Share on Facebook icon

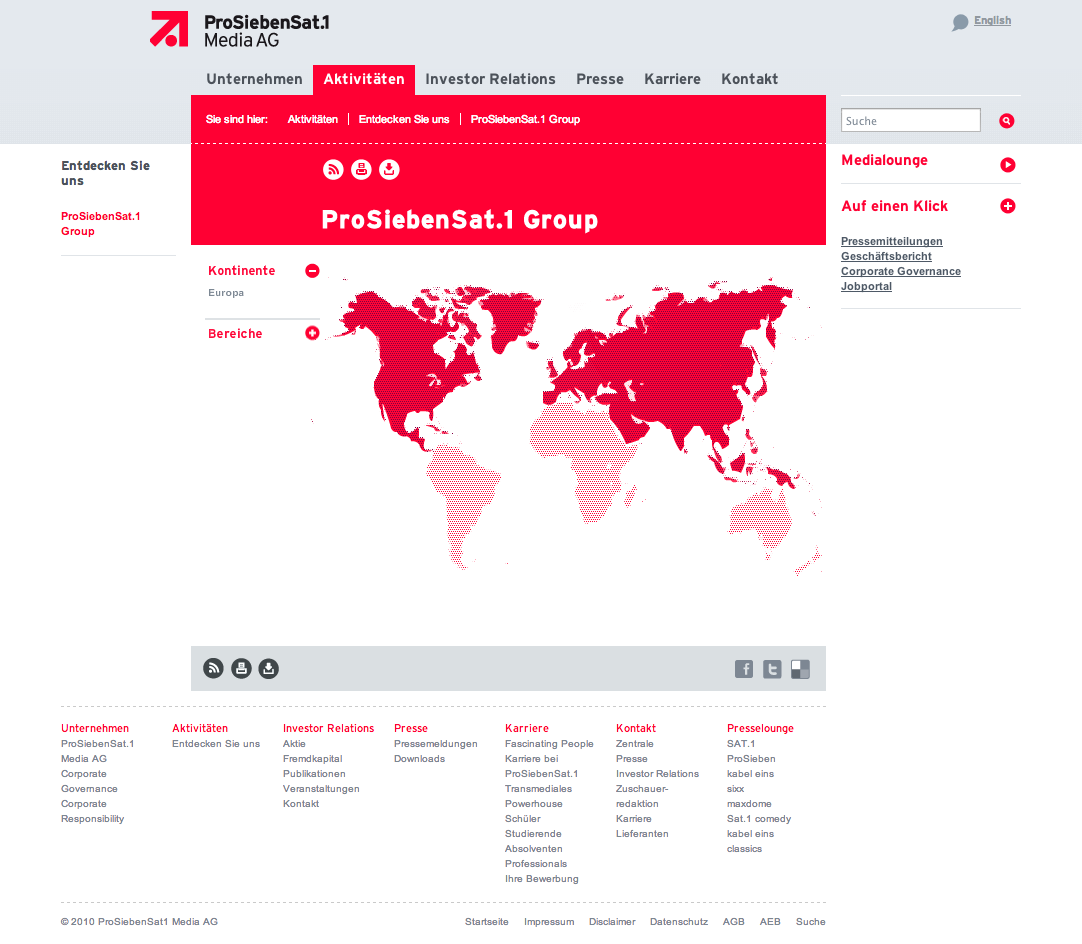(x=744, y=669)
